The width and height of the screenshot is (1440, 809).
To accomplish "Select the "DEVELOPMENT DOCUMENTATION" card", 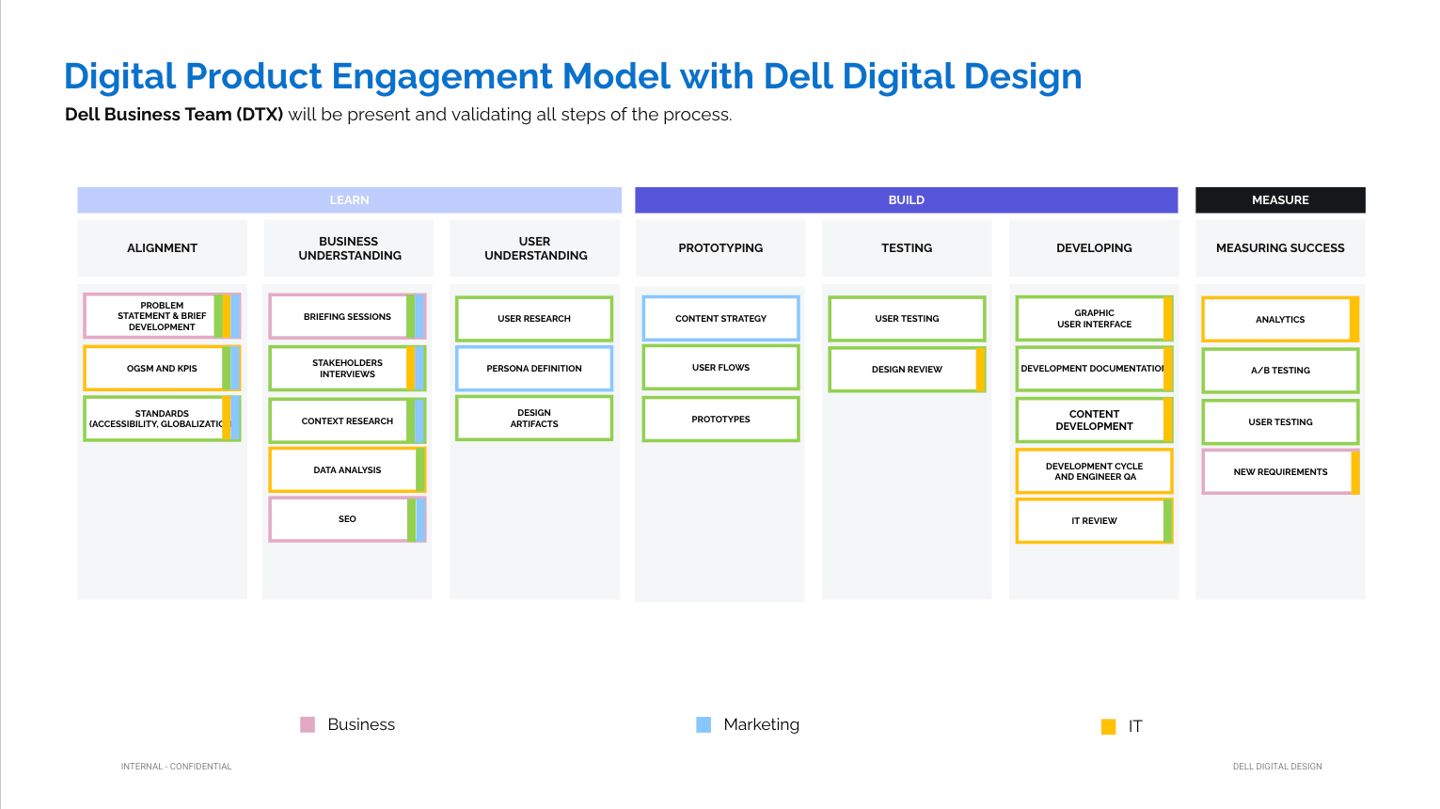I will coord(1094,369).
